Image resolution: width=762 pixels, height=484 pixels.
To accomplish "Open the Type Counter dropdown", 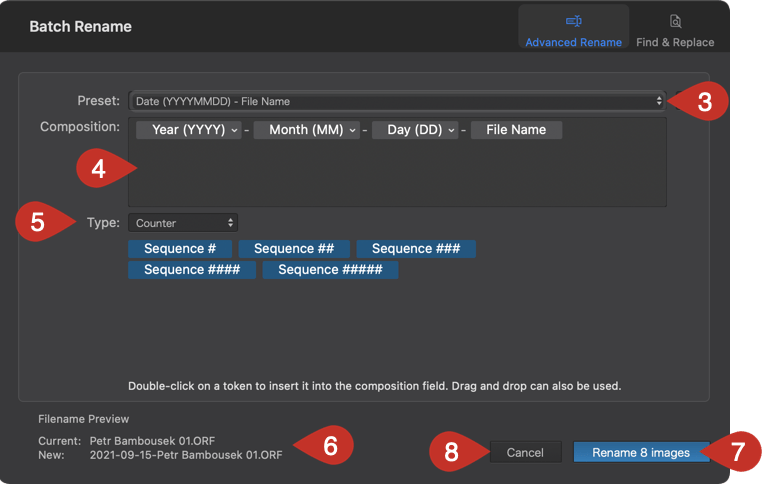I will click(x=183, y=223).
